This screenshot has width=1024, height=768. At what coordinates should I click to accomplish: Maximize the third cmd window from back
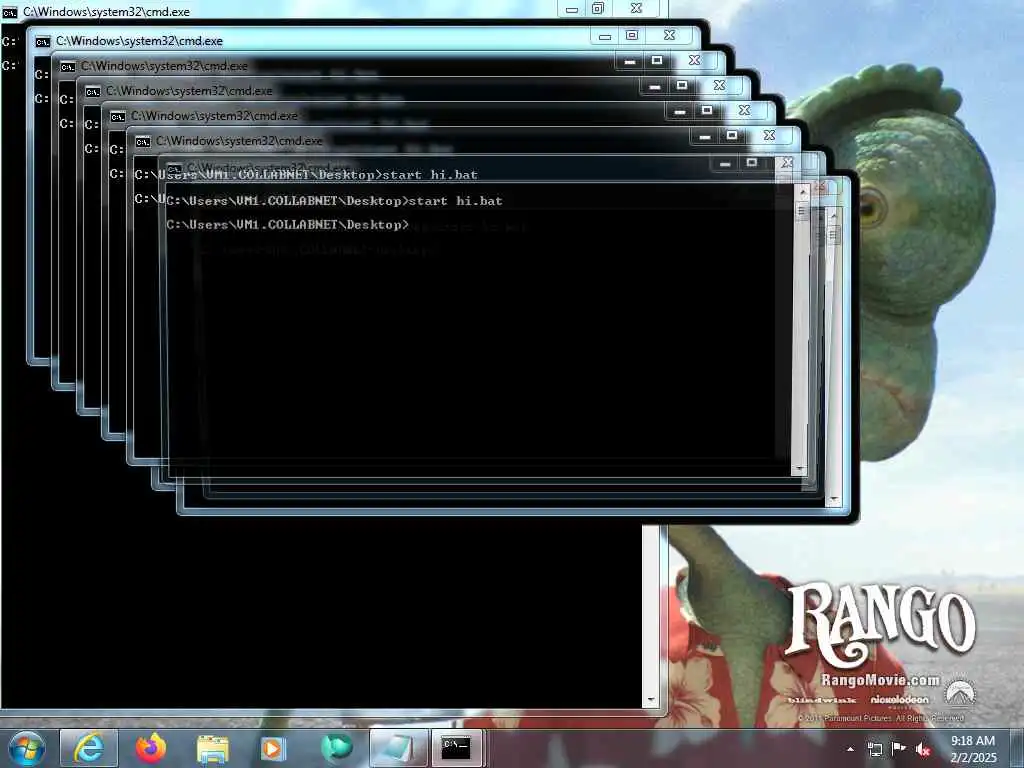click(657, 61)
